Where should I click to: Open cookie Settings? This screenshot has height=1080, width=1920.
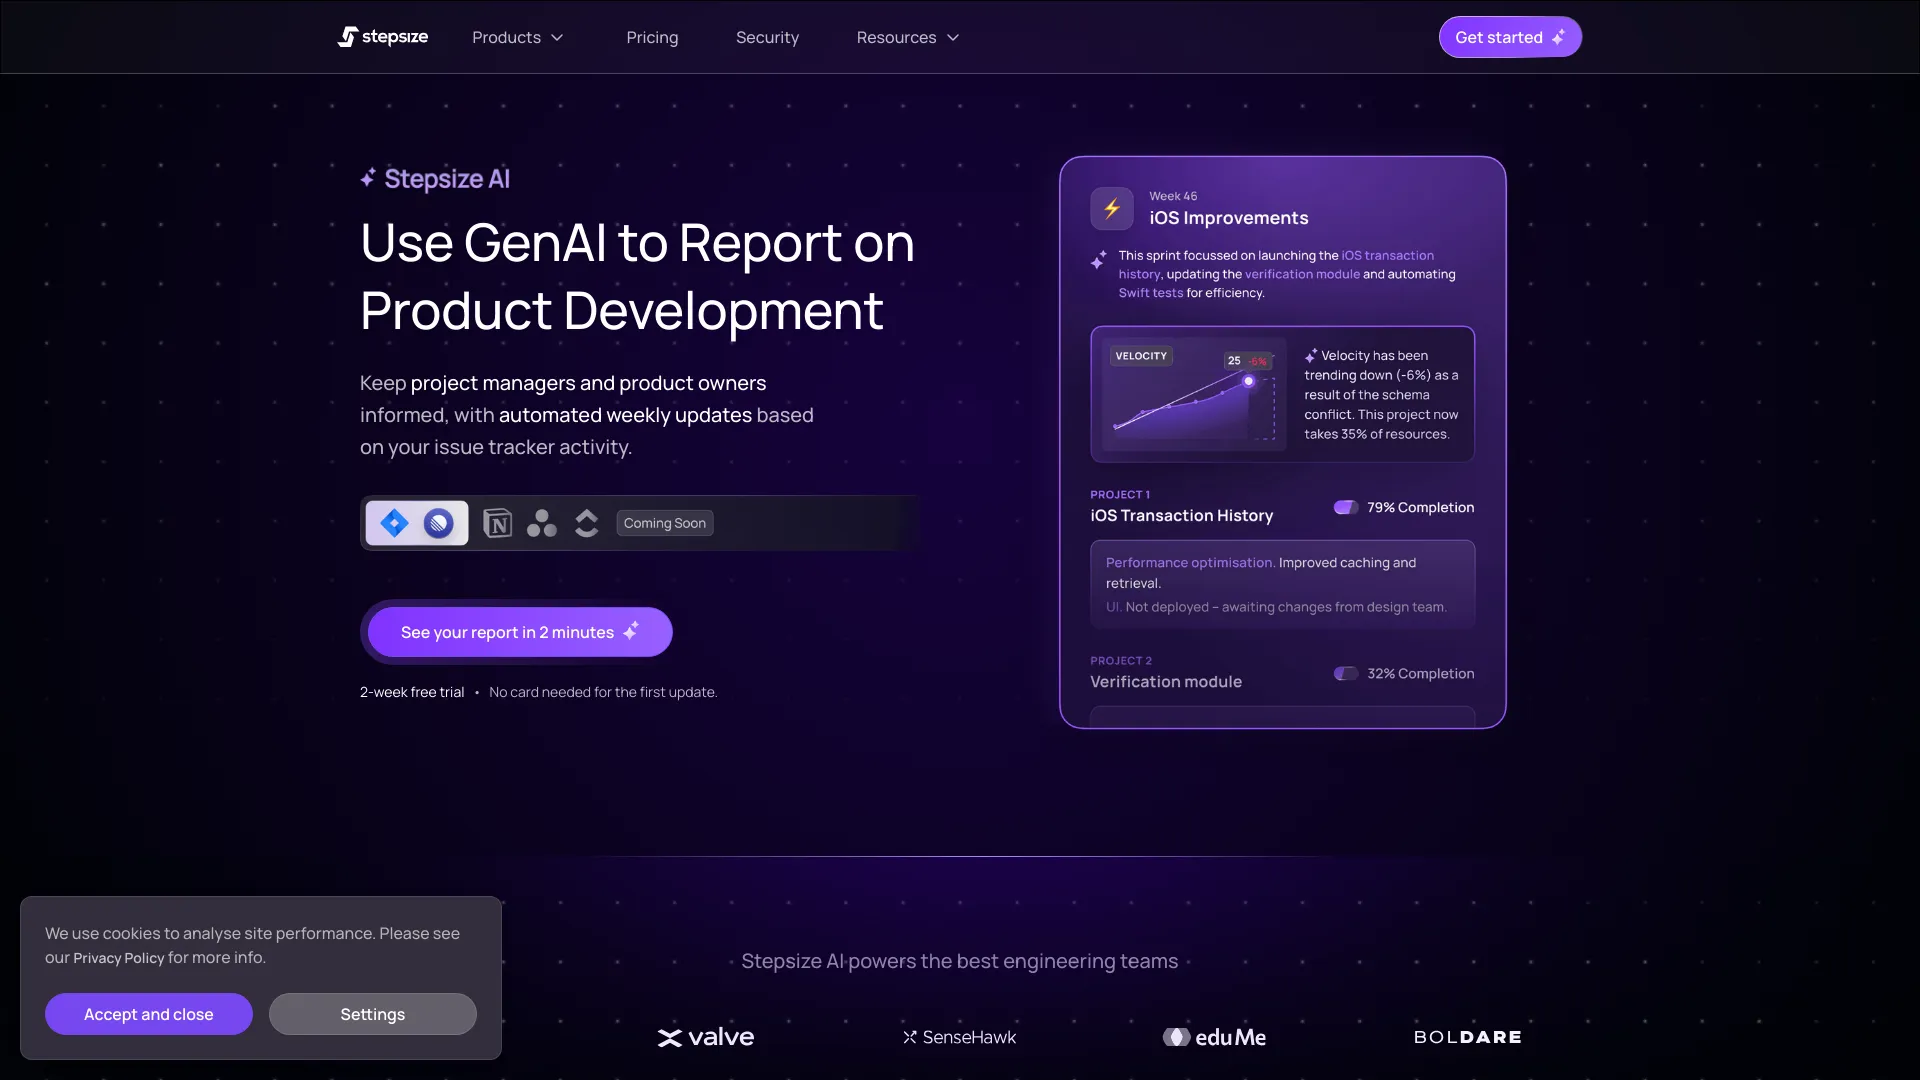pyautogui.click(x=372, y=1014)
